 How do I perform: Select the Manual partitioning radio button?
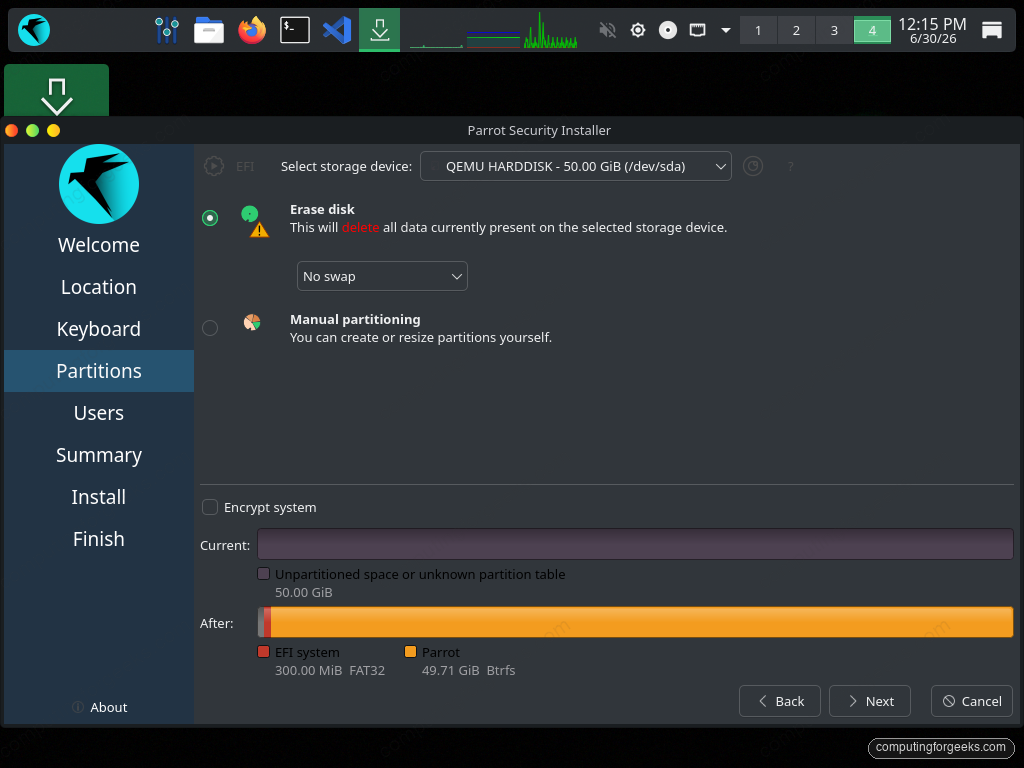210,327
